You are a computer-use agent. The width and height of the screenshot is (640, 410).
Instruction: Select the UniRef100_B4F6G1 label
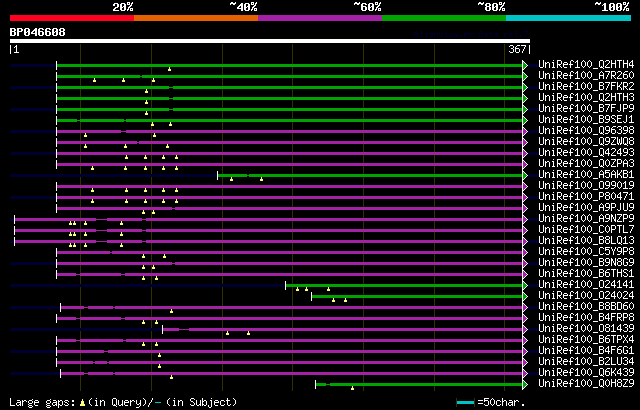(586, 351)
